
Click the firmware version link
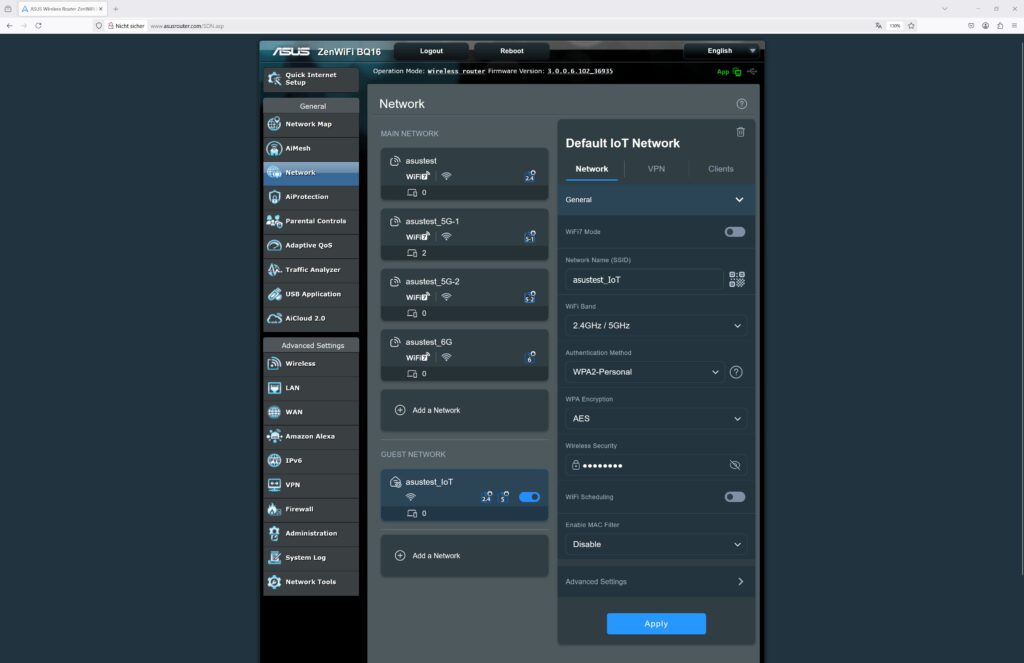click(x=580, y=71)
